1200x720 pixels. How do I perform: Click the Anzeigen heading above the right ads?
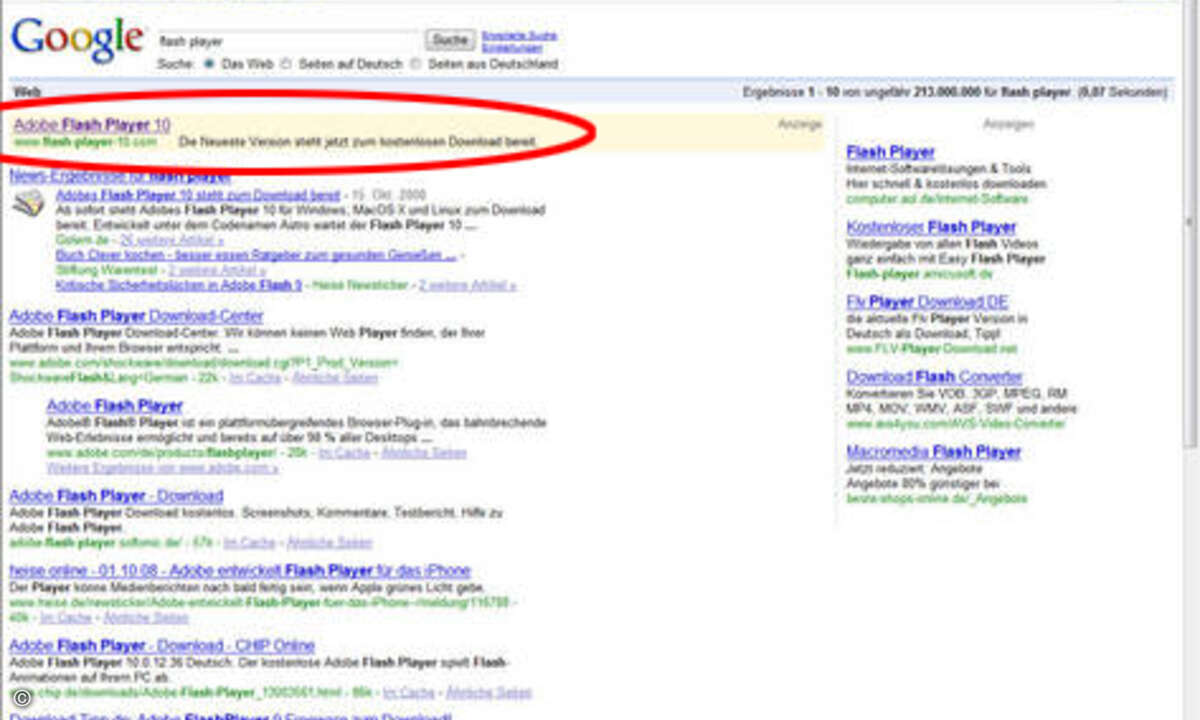1008,125
